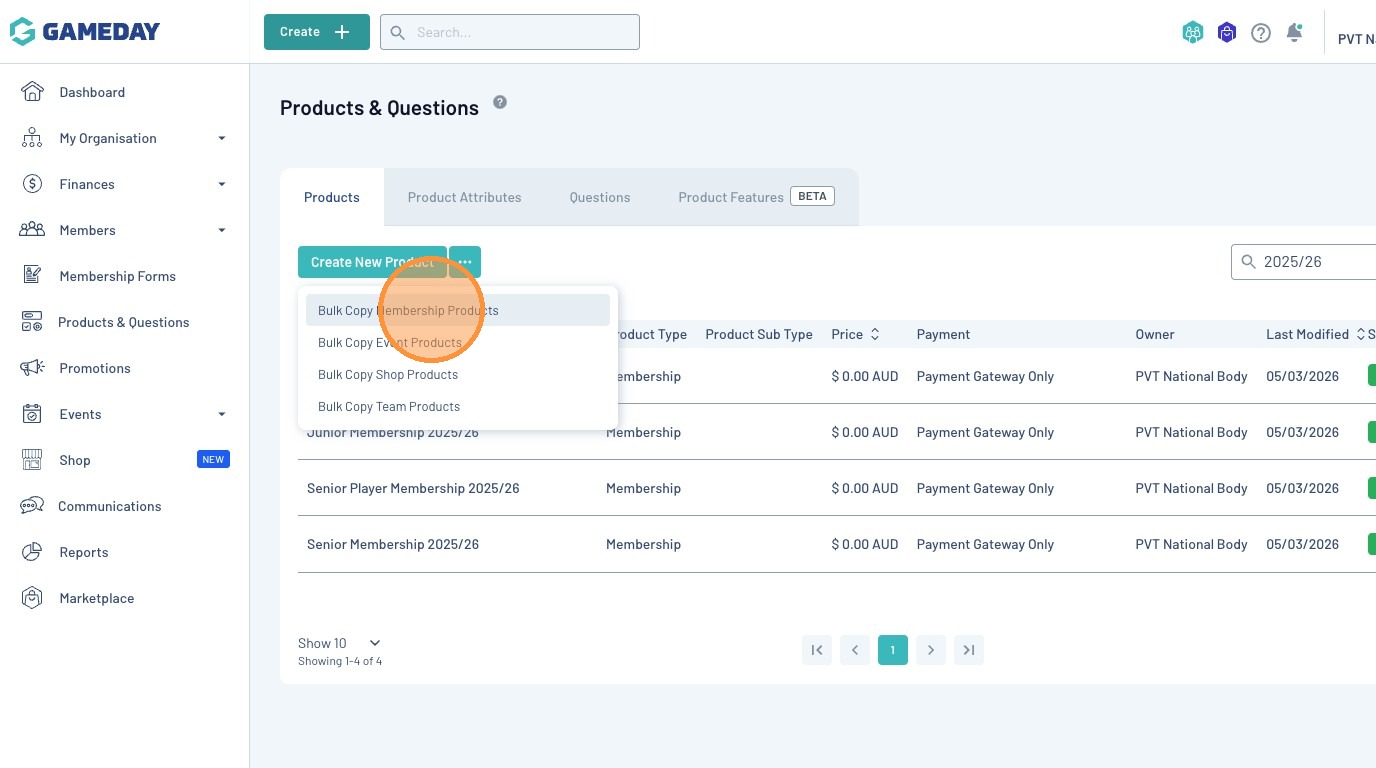The width and height of the screenshot is (1376, 768).
Task: Click the My Organisation hierarchy icon
Action: coord(32,138)
